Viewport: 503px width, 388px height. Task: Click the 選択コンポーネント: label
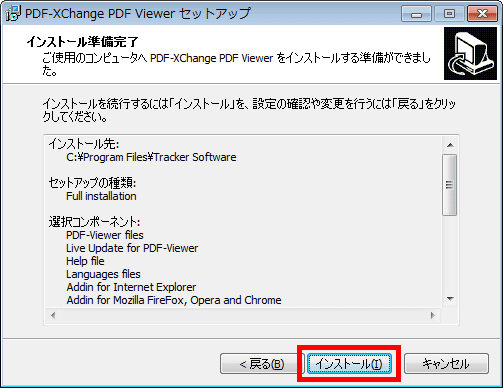click(x=94, y=222)
